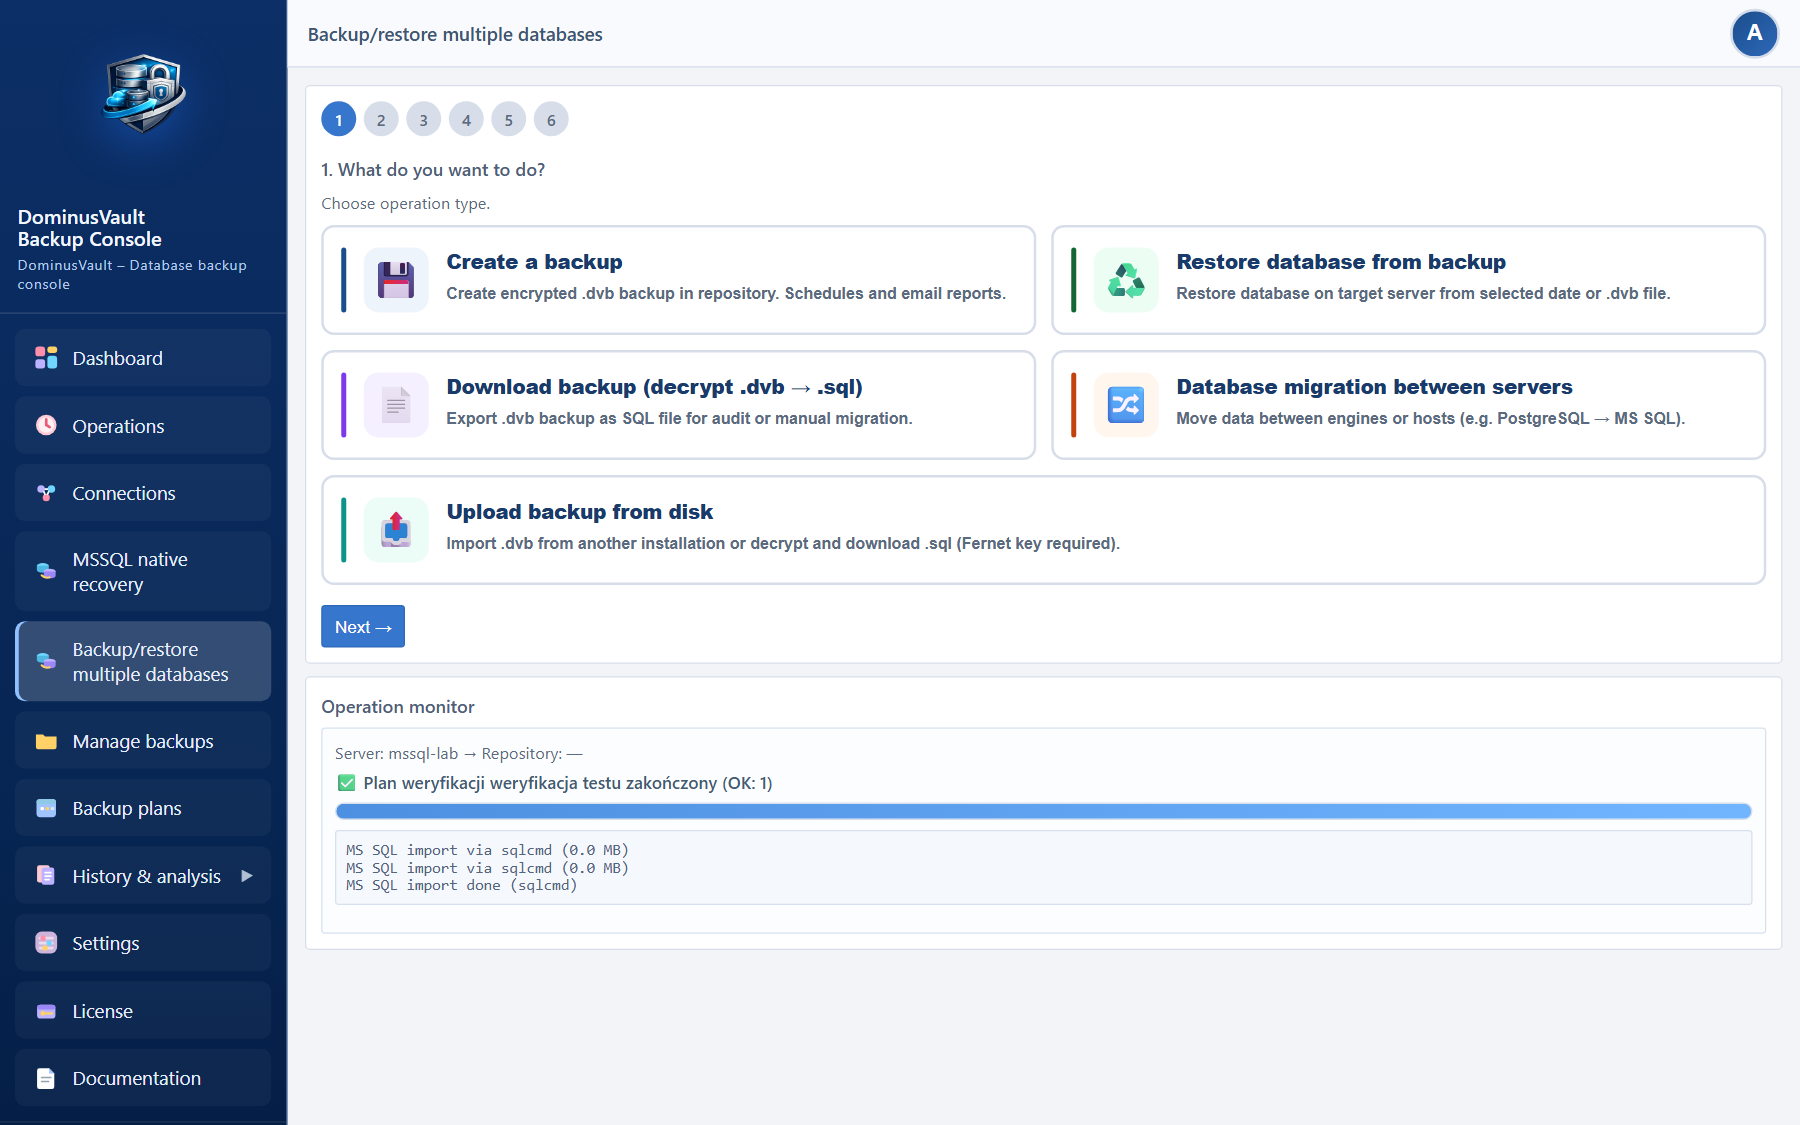Click the 'MS SQL import done (sqlcmd)' log line

pos(461,886)
